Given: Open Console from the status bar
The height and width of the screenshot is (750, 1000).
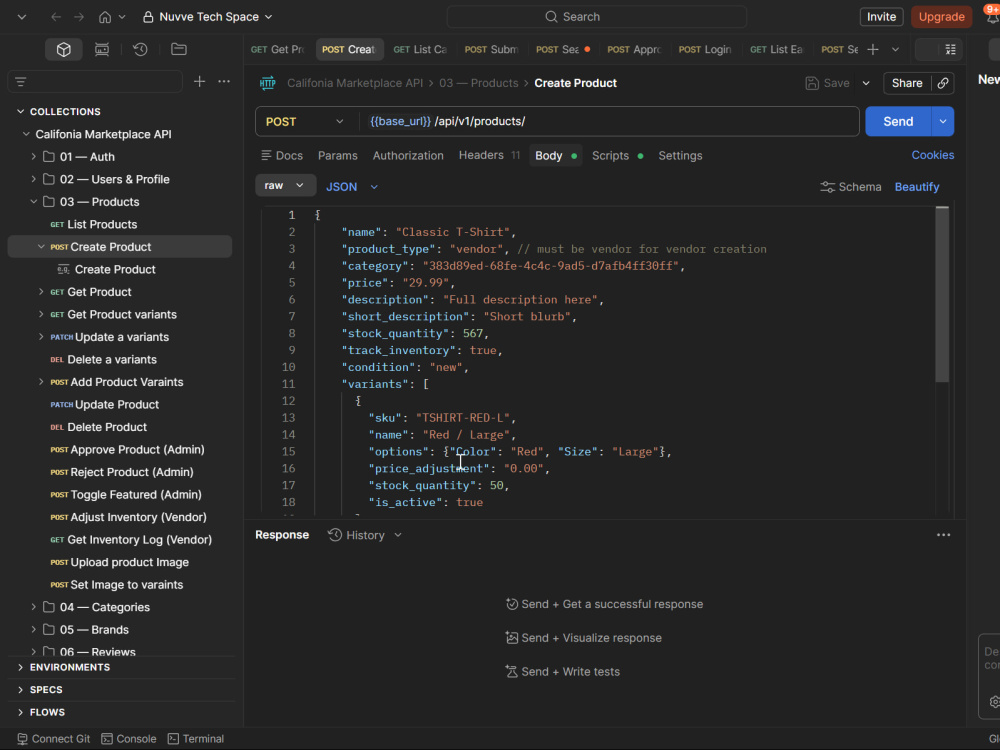Looking at the screenshot, I should coord(128,739).
